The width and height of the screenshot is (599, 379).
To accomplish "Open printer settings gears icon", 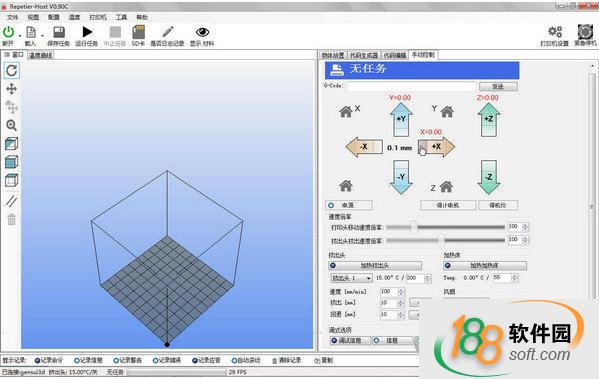I will [555, 32].
